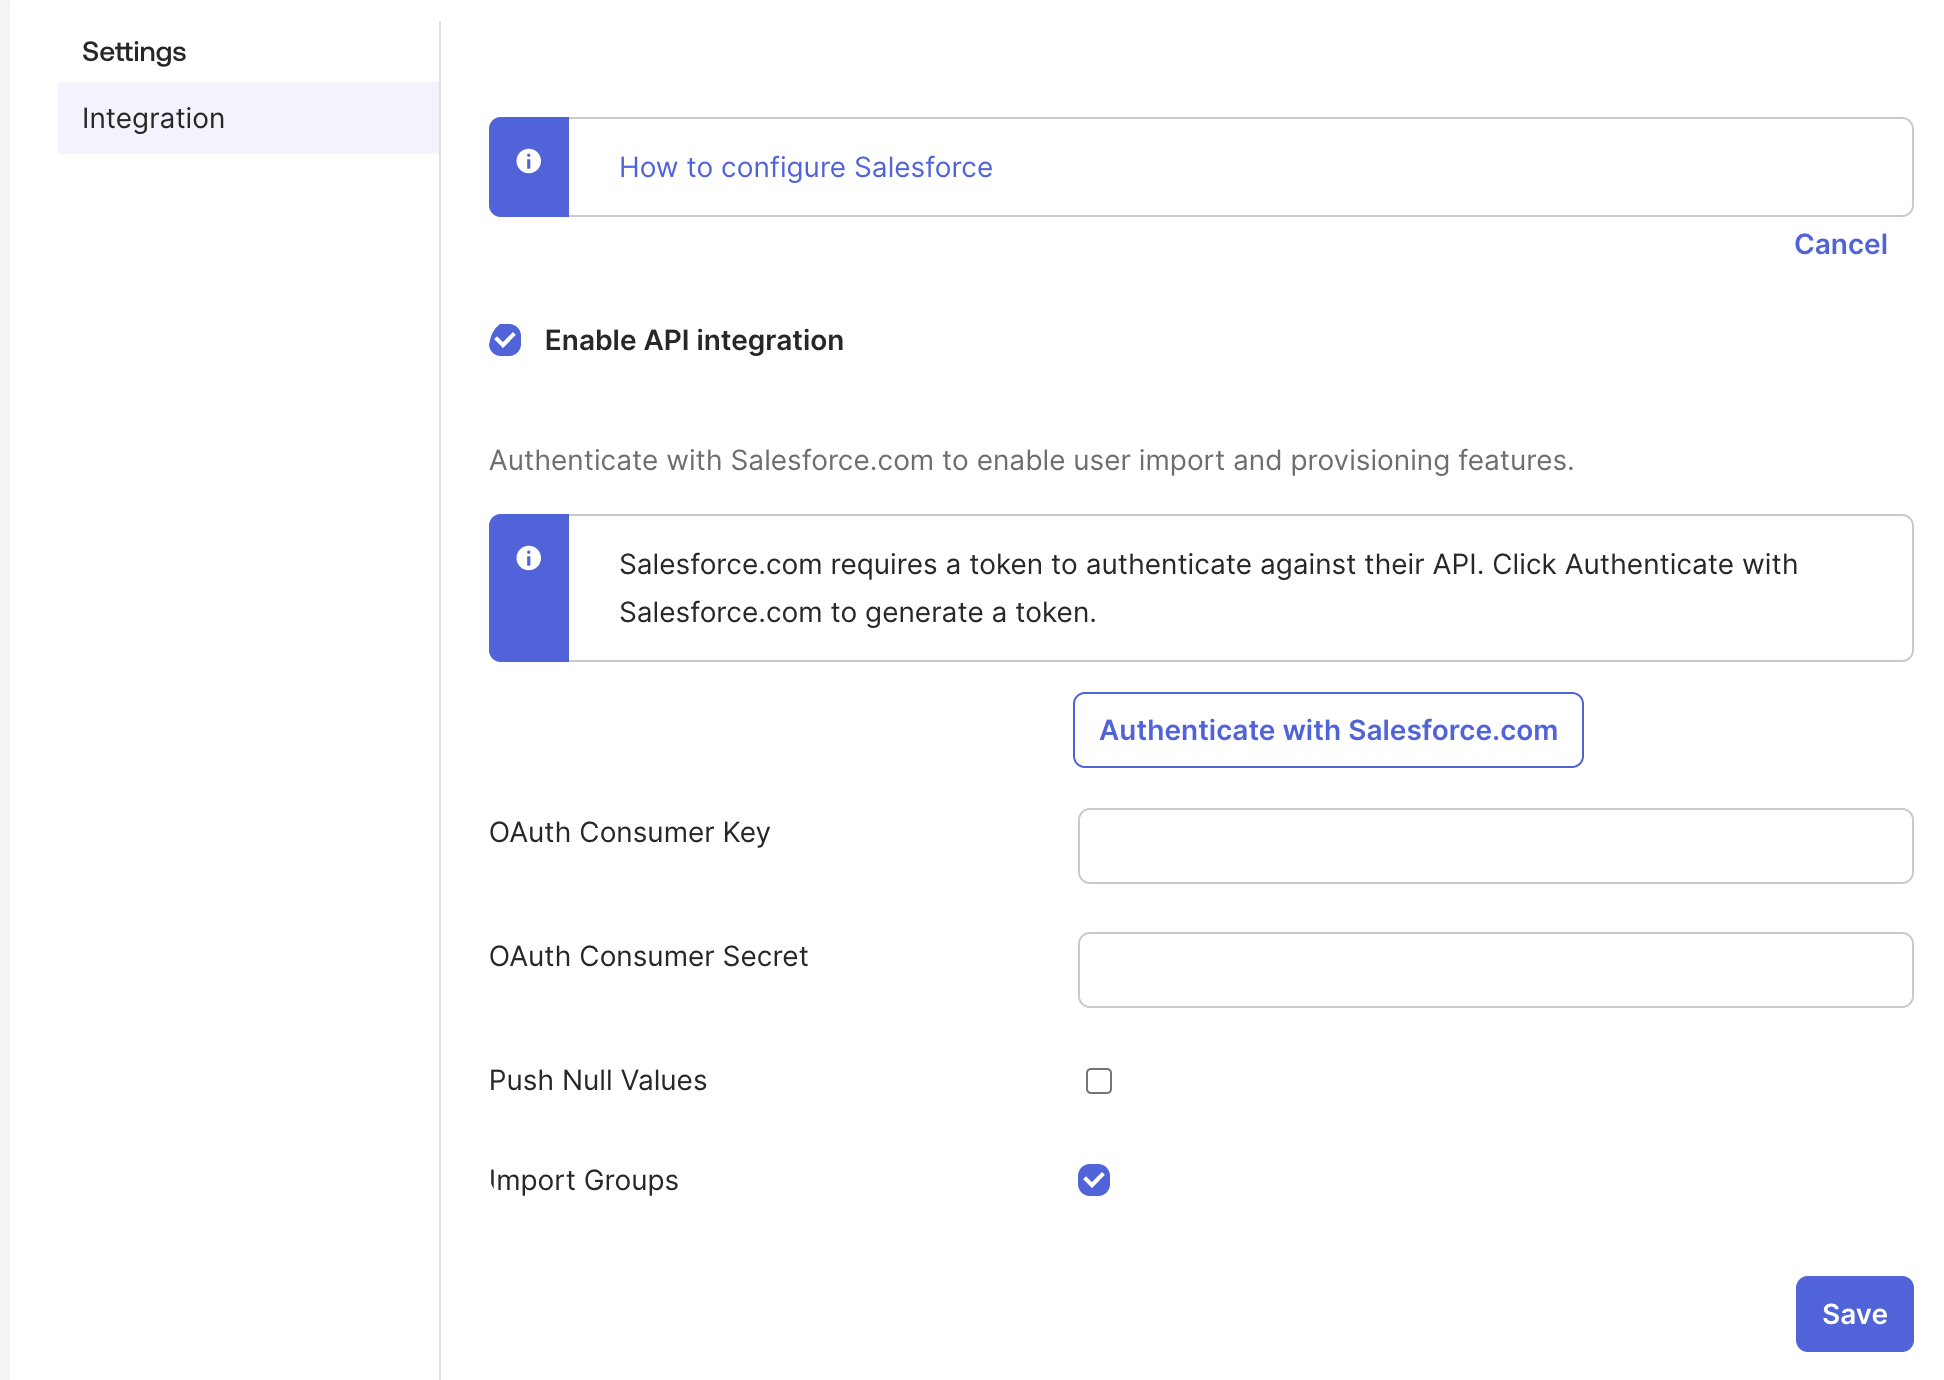Check the Push Null Values checkbox

[1099, 1081]
